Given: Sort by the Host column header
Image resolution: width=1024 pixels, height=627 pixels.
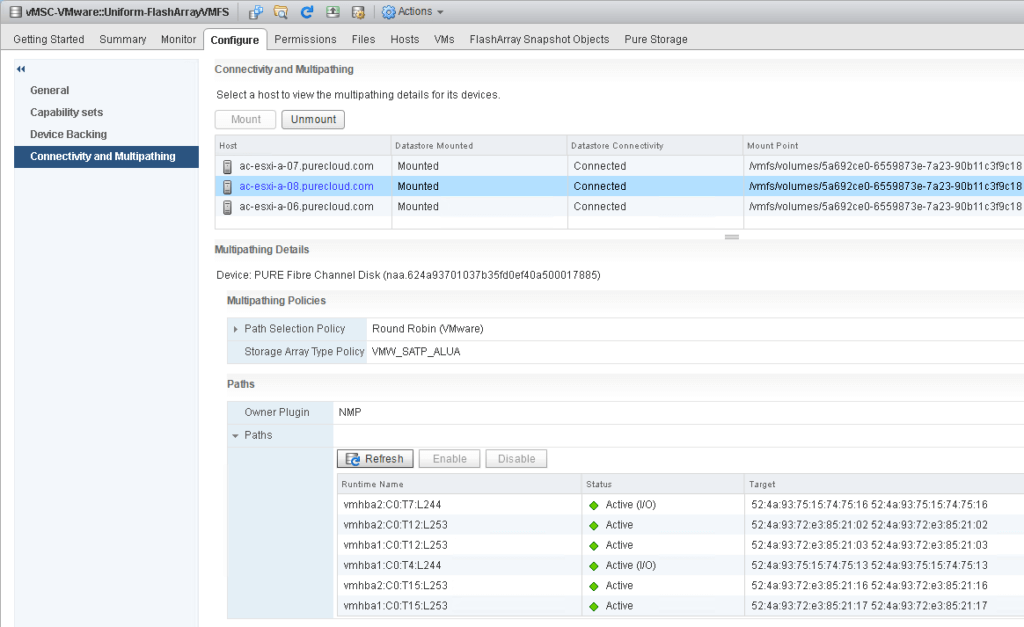Looking at the screenshot, I should point(304,146).
